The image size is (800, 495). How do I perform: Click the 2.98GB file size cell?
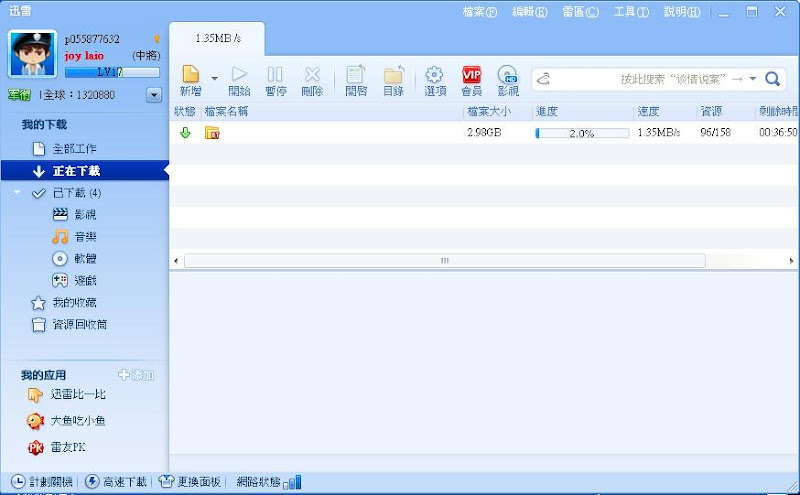484,133
